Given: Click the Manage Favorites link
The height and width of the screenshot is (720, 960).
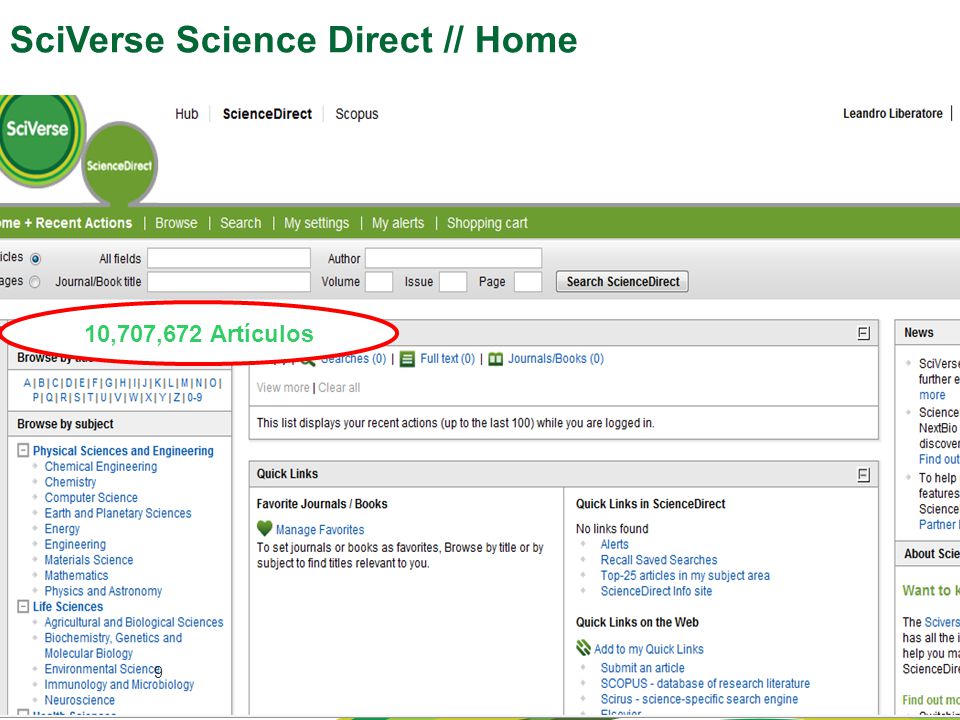Looking at the screenshot, I should click(x=320, y=530).
